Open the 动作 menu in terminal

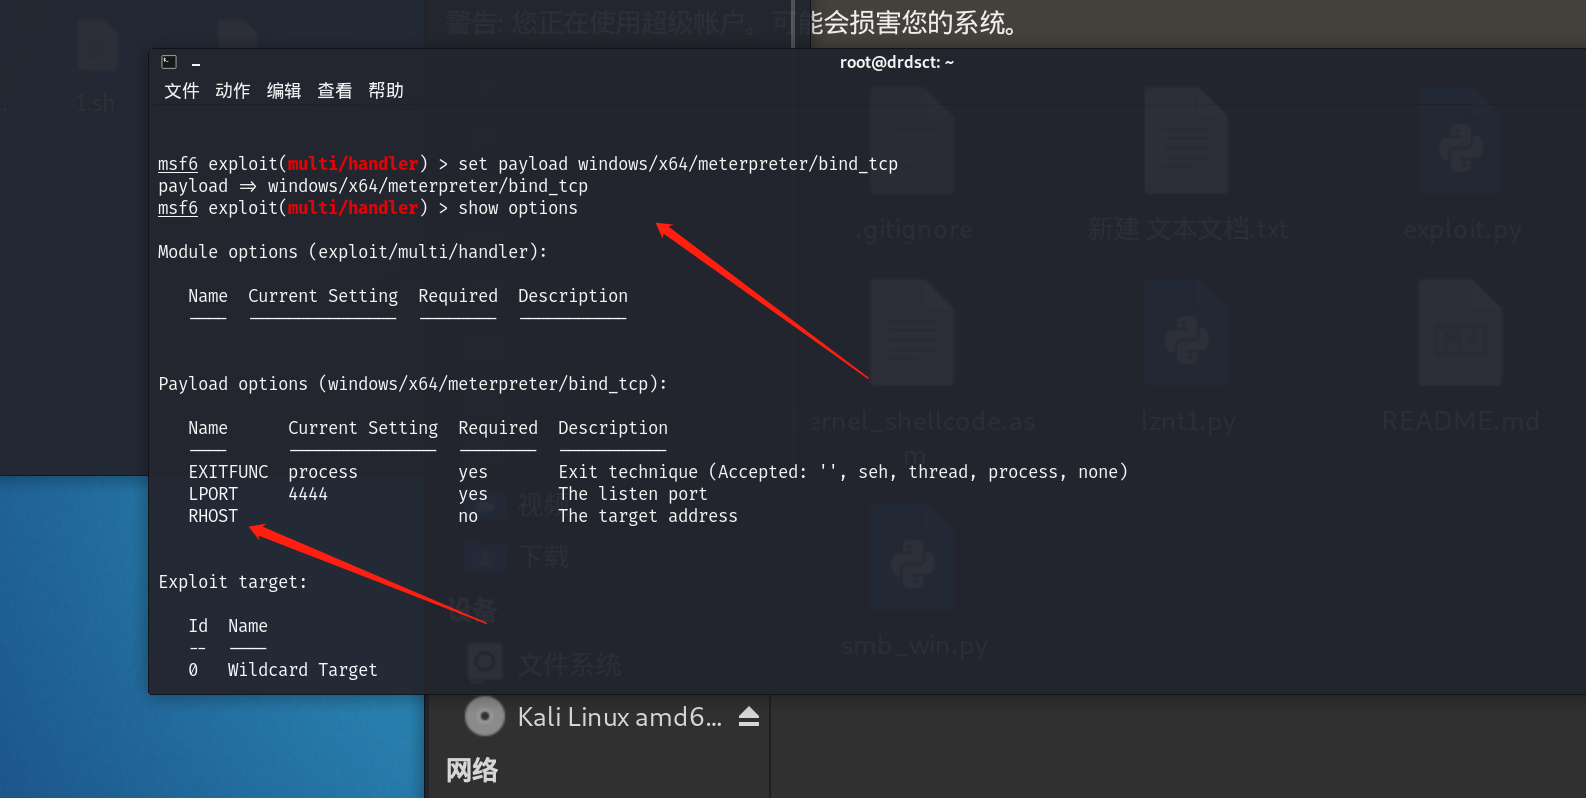[x=233, y=91]
